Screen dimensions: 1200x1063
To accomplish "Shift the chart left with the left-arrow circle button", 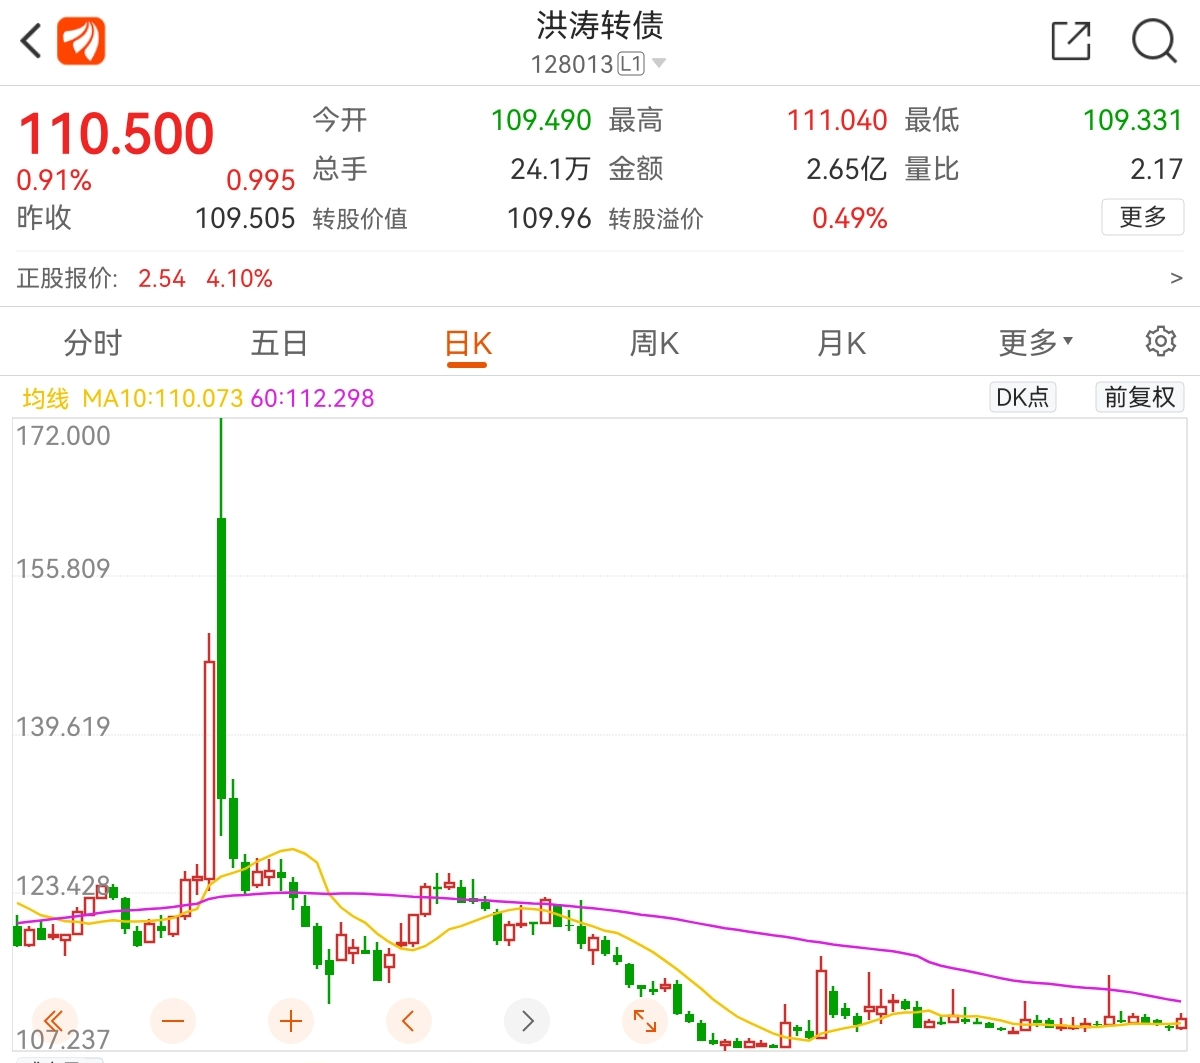I will tap(409, 1021).
